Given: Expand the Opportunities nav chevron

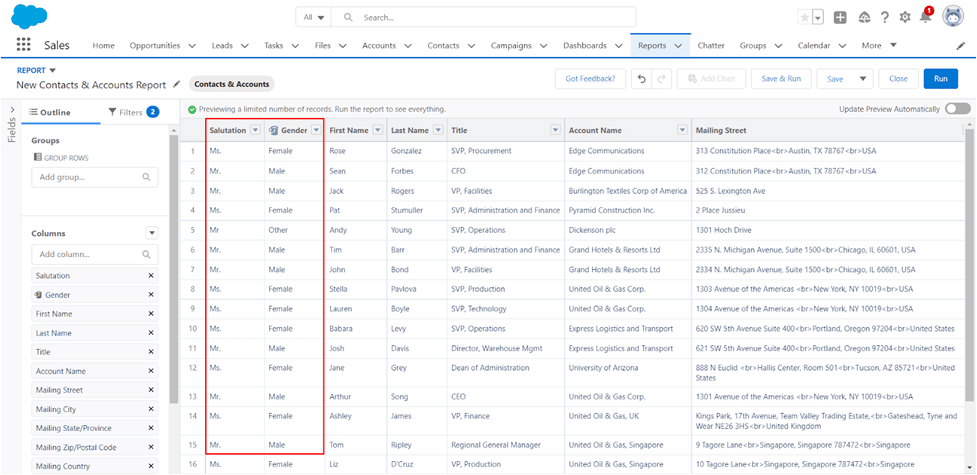Looking at the screenshot, I should 192,46.
